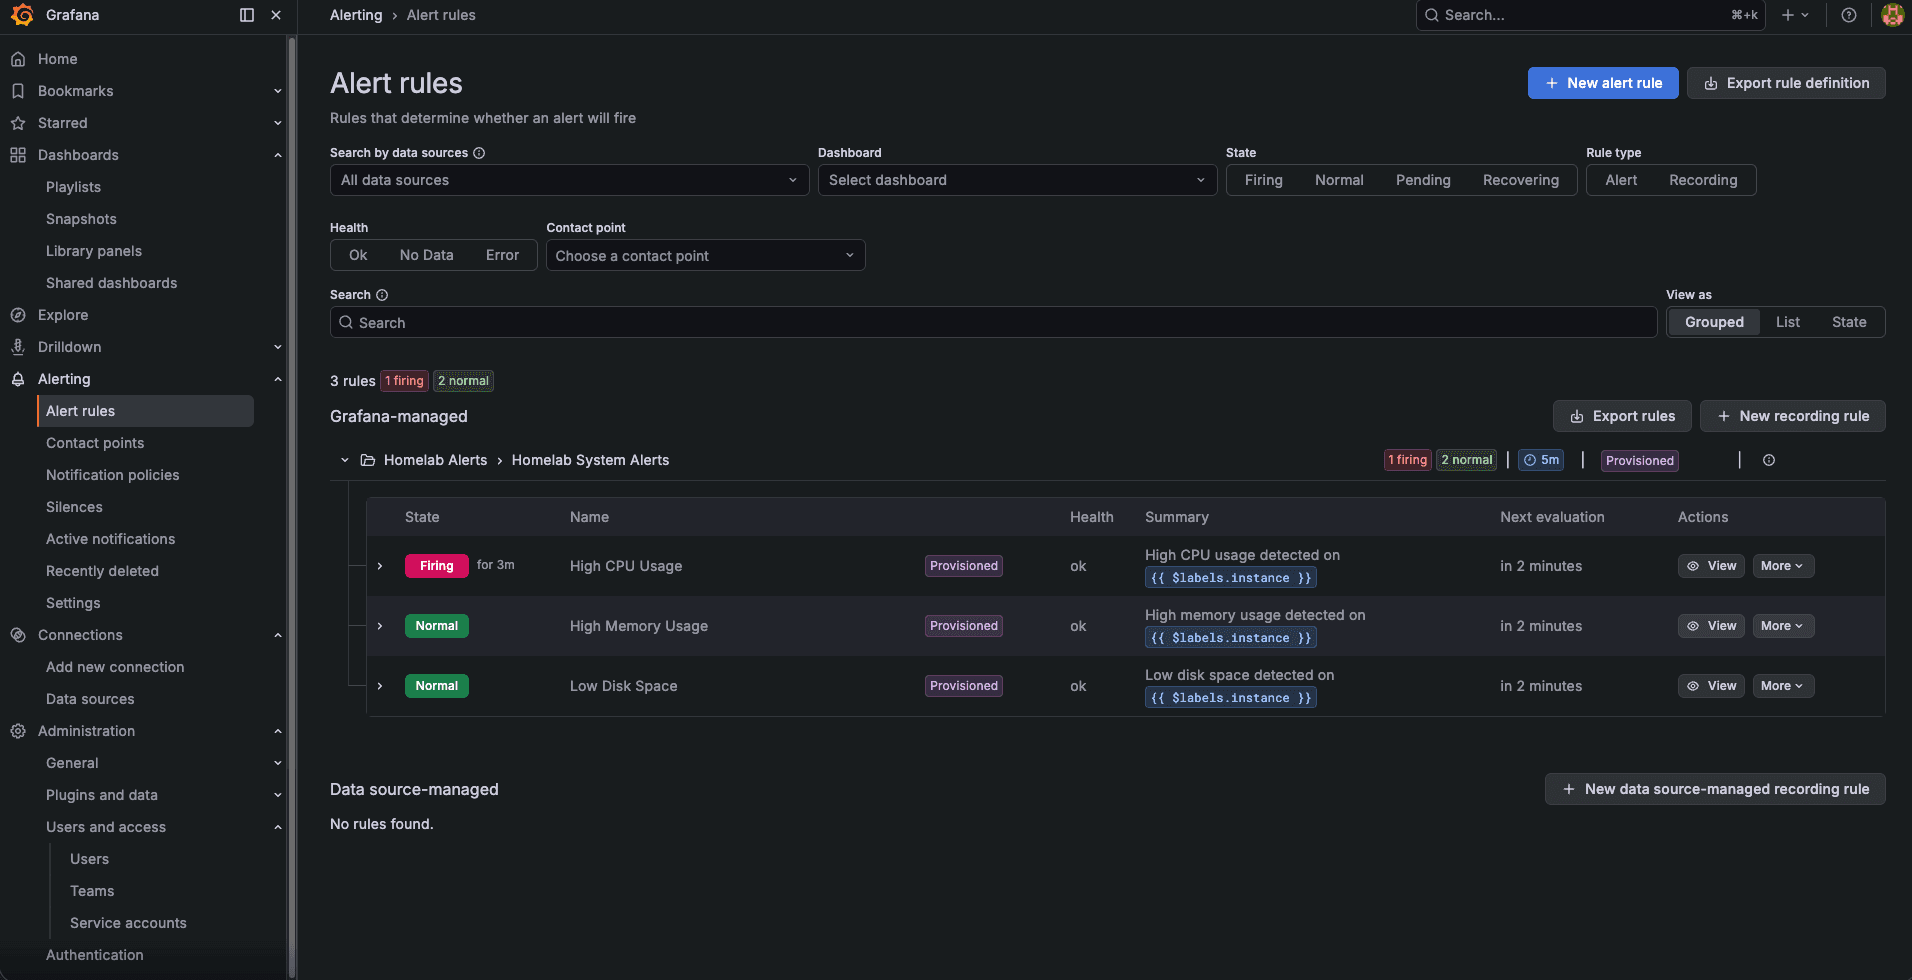The image size is (1912, 980).
Task: Toggle the dock menu icon
Action: pyautogui.click(x=247, y=15)
